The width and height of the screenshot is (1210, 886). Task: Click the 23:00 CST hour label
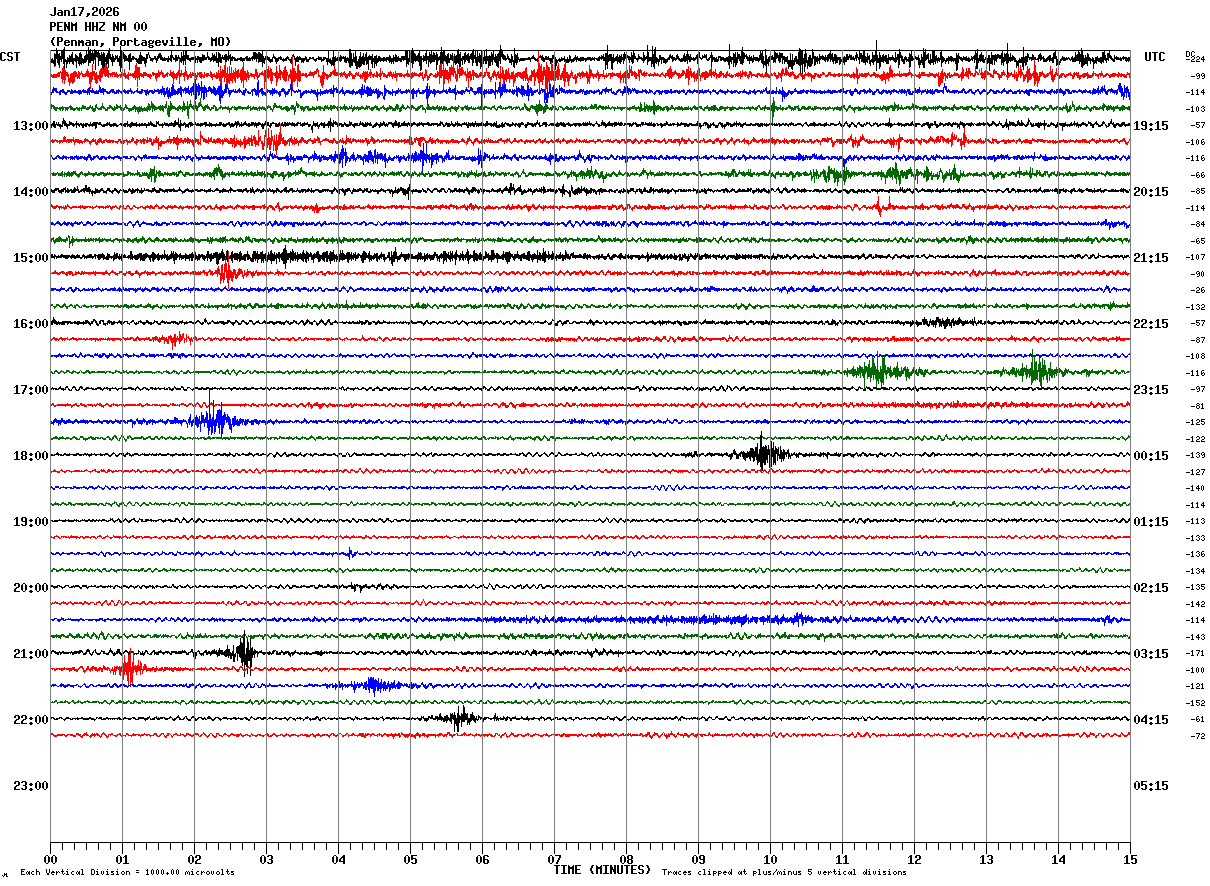[30, 786]
